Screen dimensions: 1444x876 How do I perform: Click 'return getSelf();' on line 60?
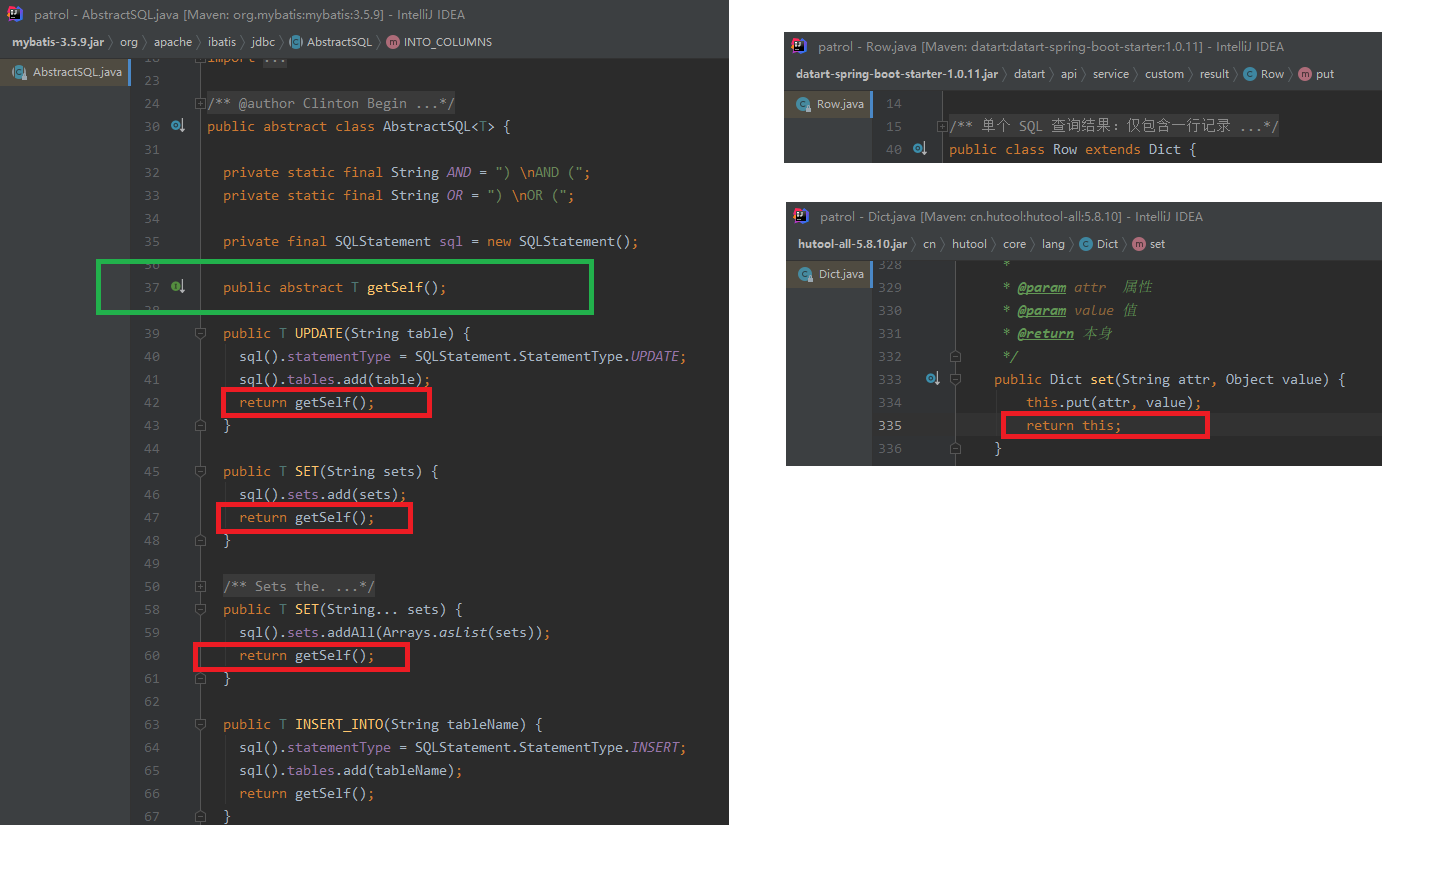pyautogui.click(x=307, y=655)
